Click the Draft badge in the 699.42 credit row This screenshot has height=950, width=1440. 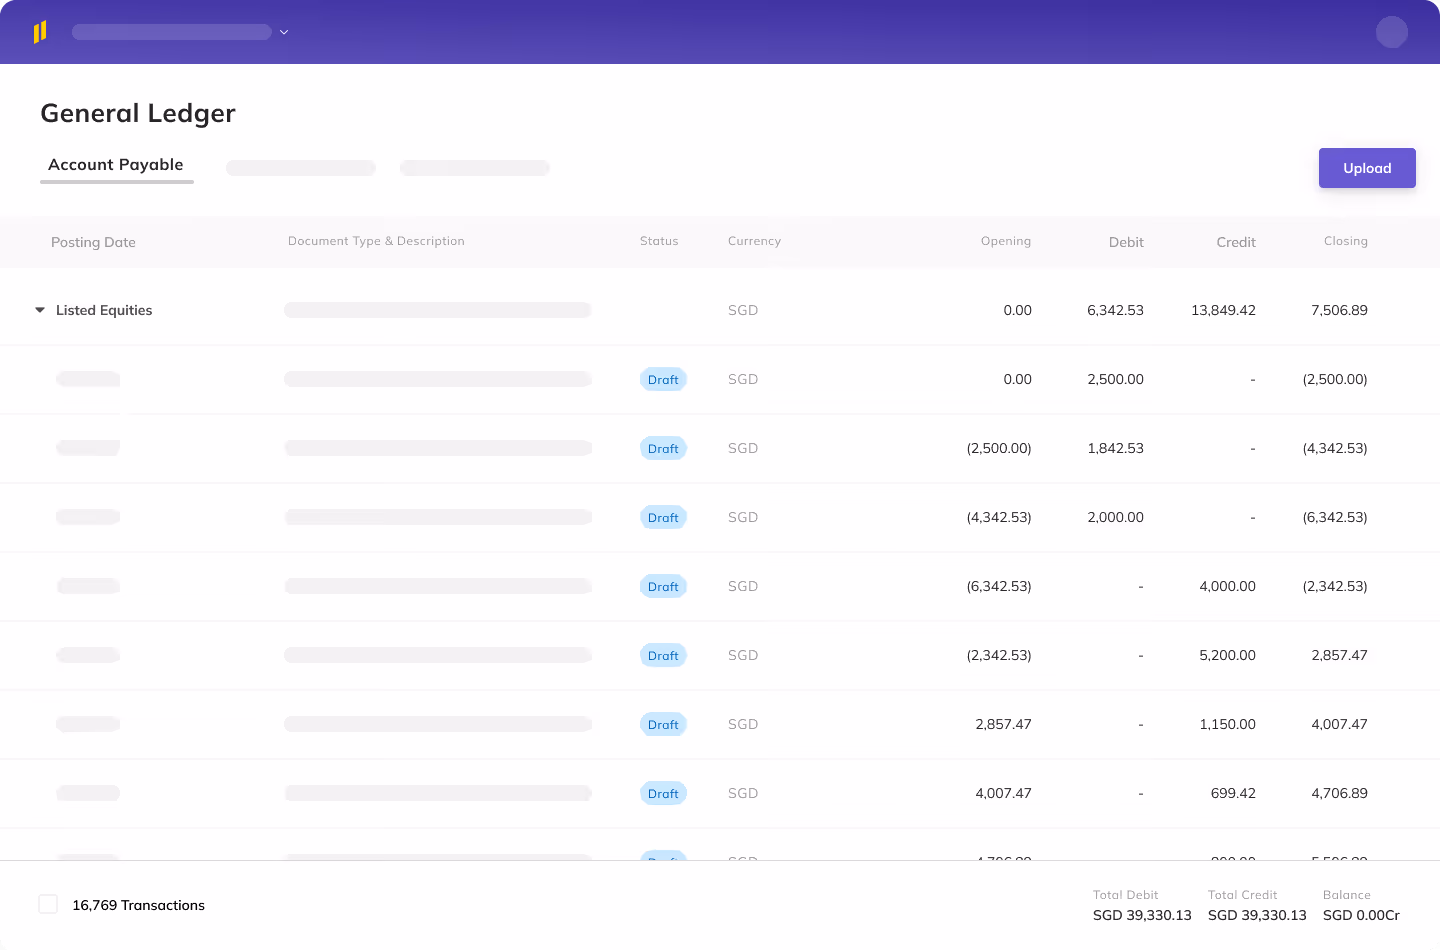click(x=663, y=793)
